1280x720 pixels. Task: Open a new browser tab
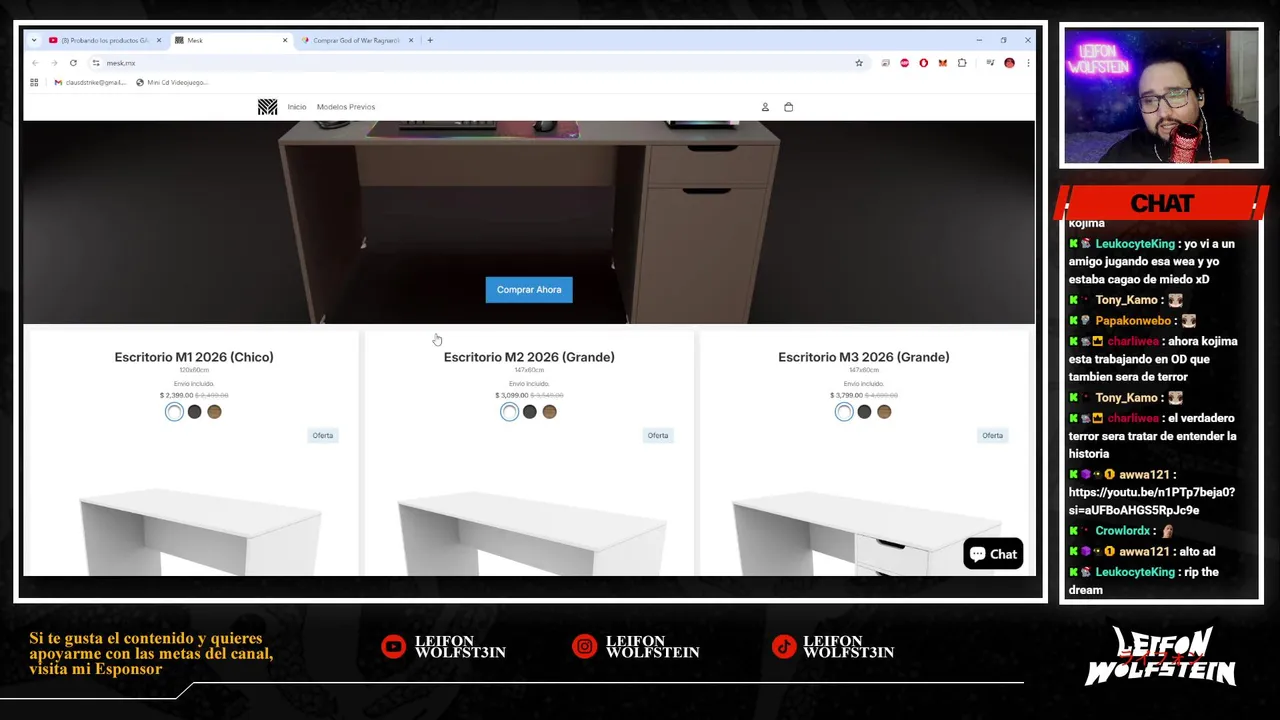pos(430,40)
